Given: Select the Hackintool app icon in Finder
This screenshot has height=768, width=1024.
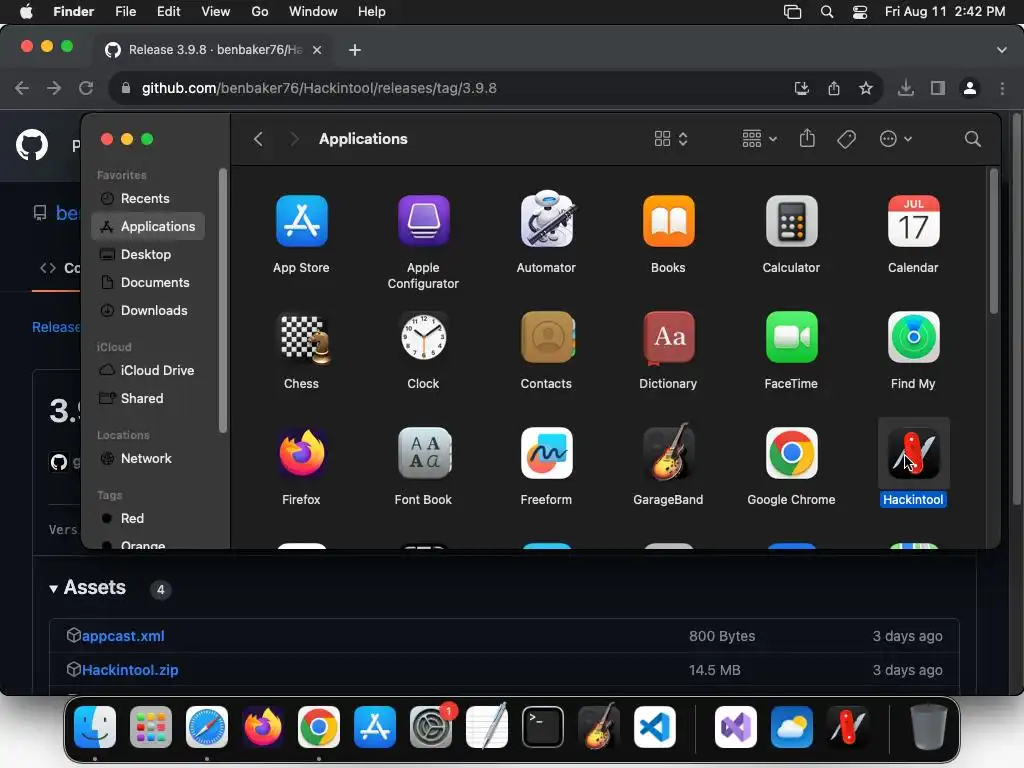Looking at the screenshot, I should tap(913, 453).
